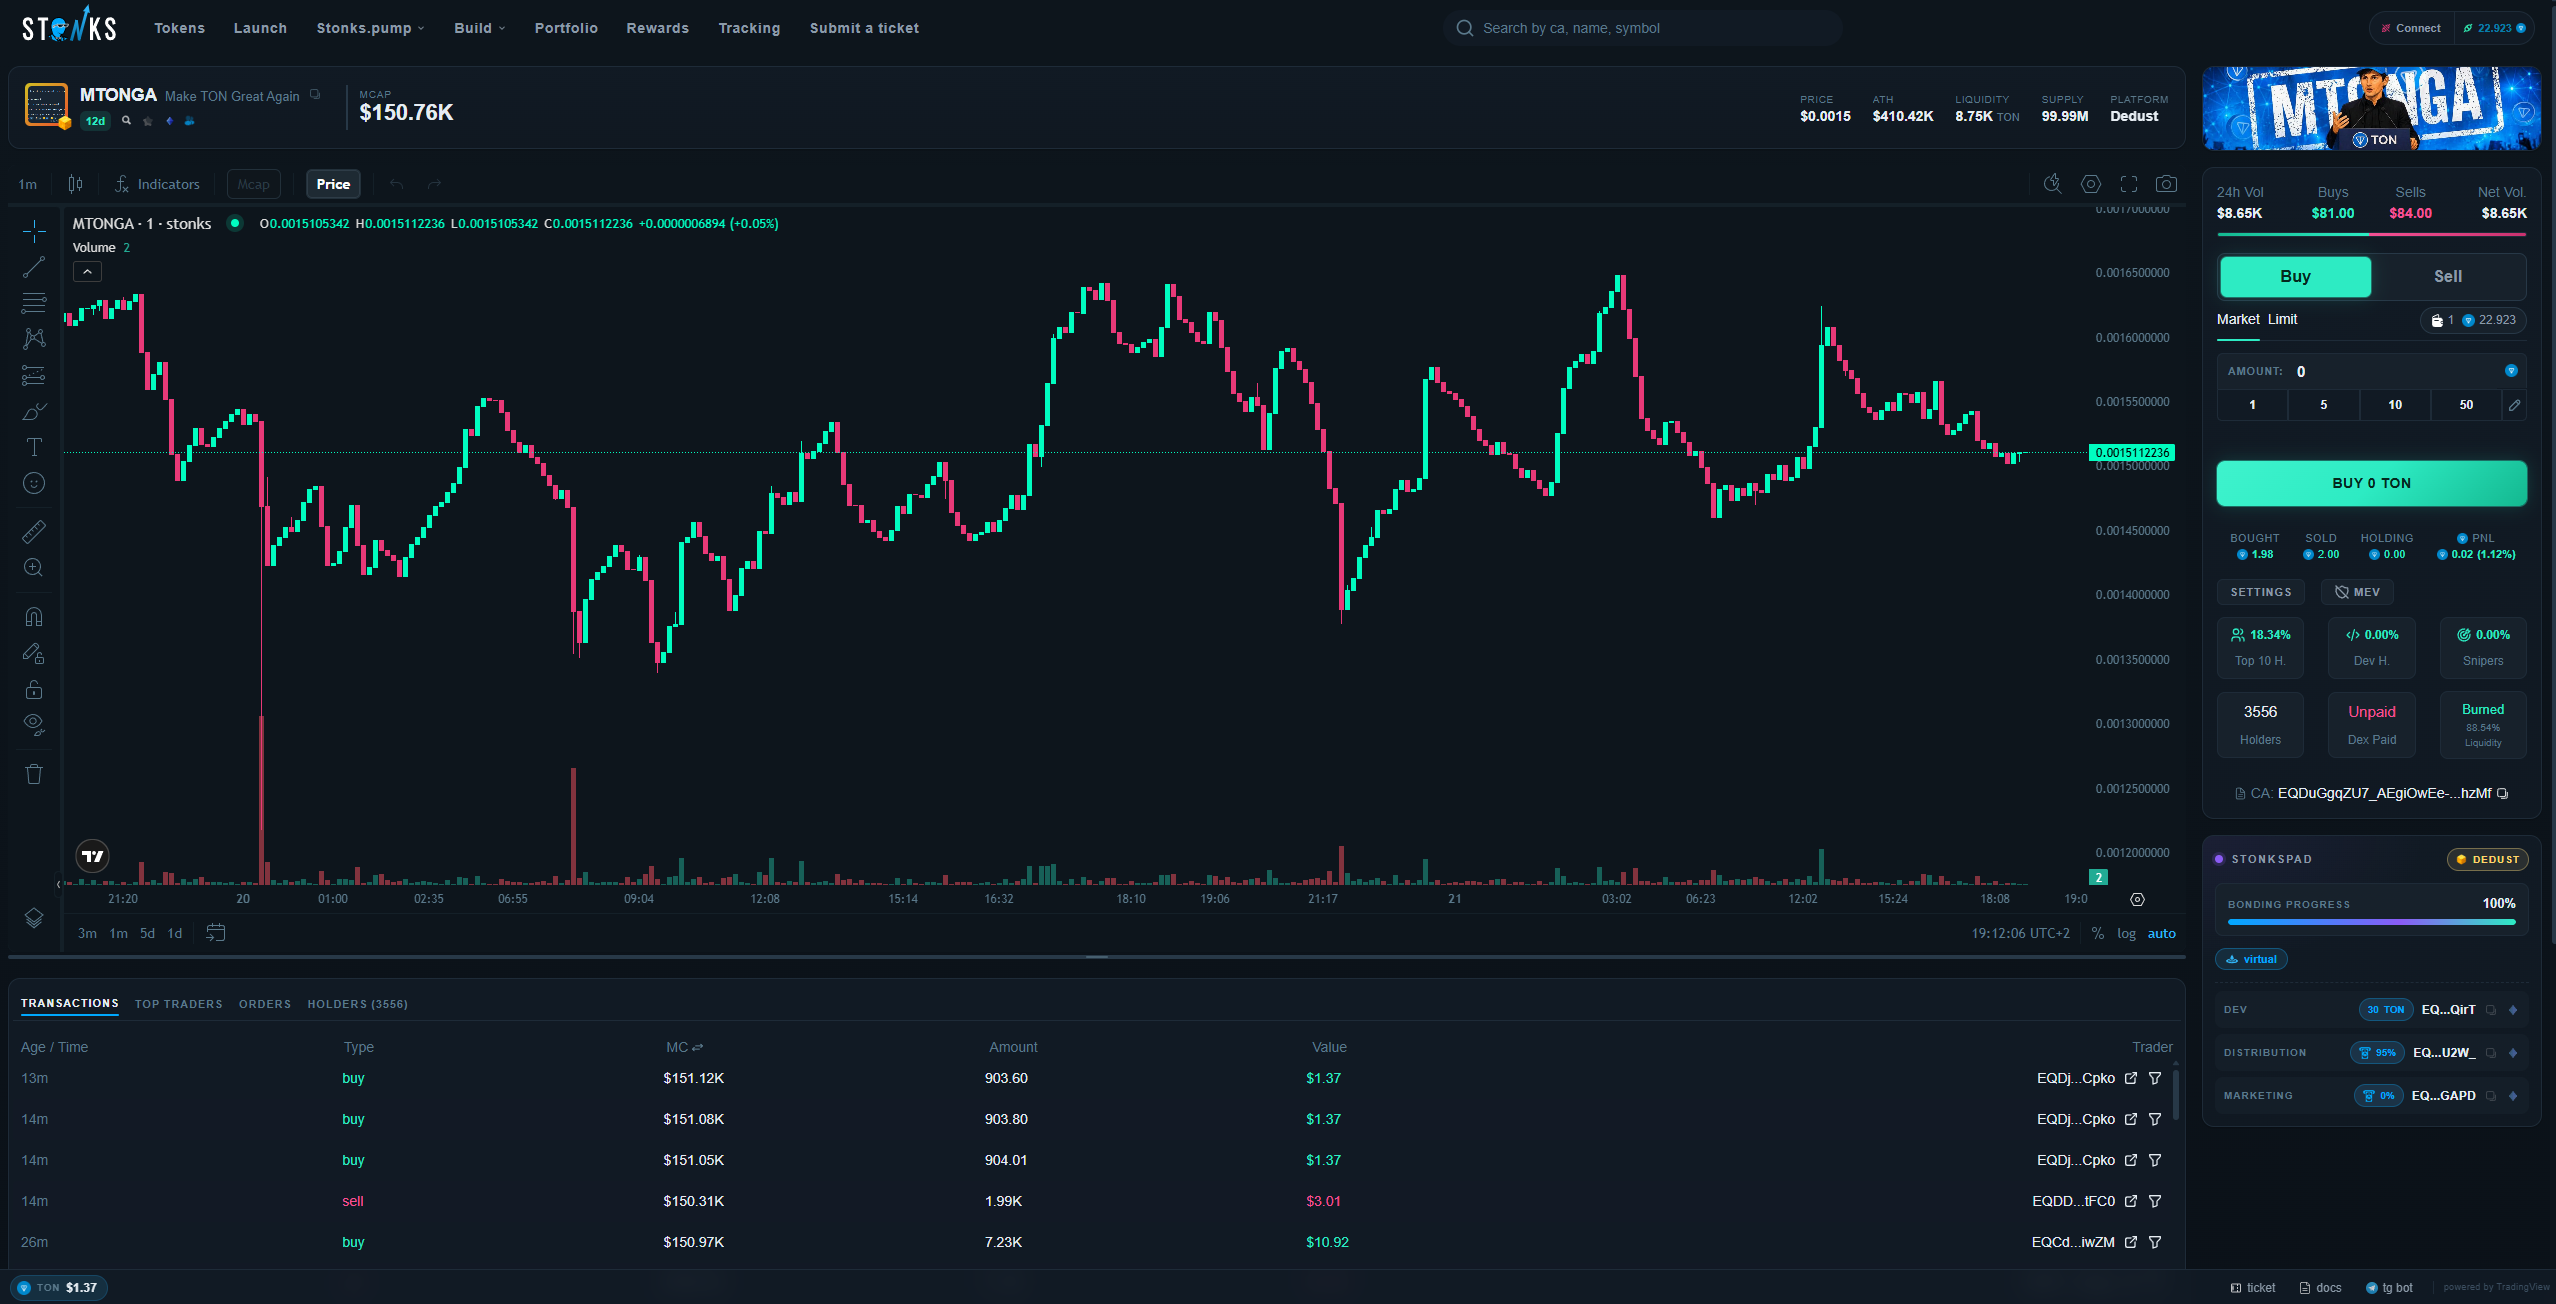Take a chart snapshot with camera icon
Screen dimensions: 2556x1304
tap(2166, 184)
